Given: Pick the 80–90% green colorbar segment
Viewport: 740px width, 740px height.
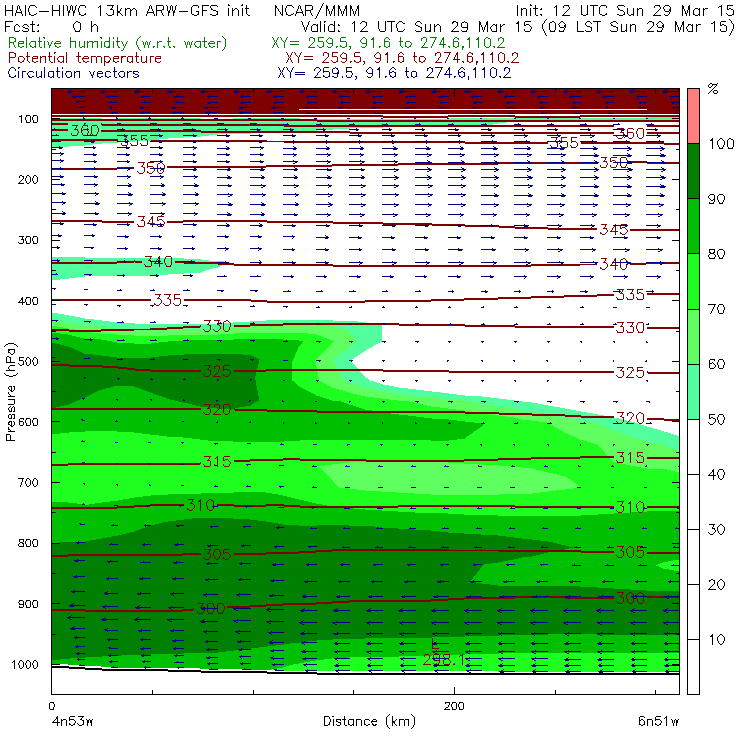Looking at the screenshot, I should tap(693, 226).
